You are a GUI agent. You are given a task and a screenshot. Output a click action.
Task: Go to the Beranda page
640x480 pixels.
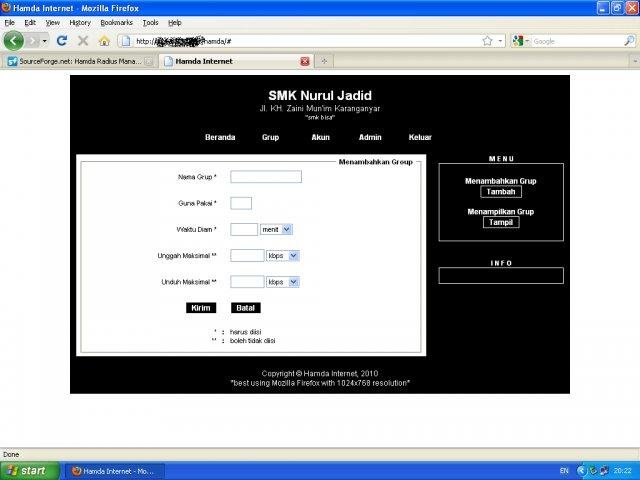(220, 137)
